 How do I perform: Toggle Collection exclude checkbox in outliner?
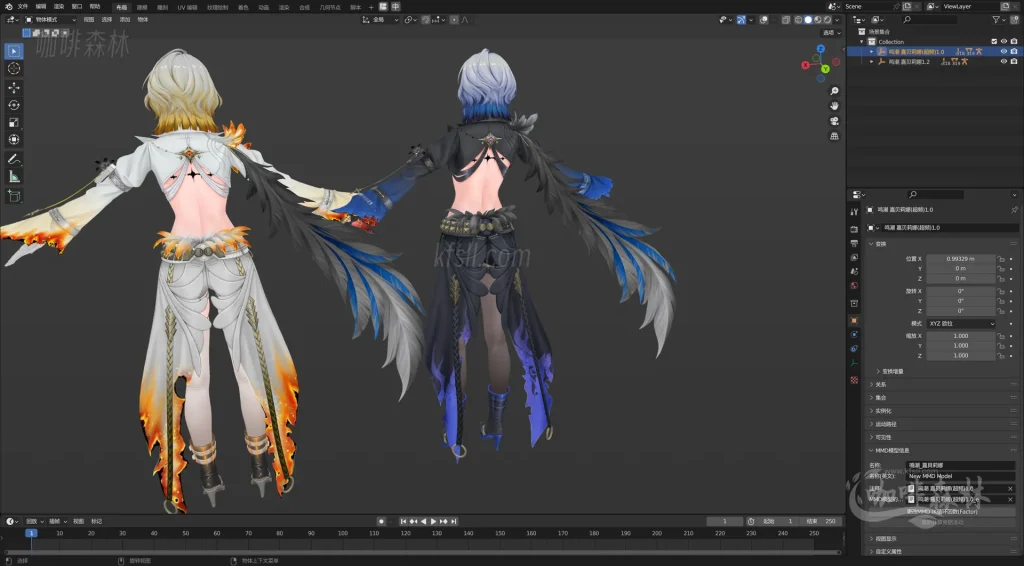994,41
